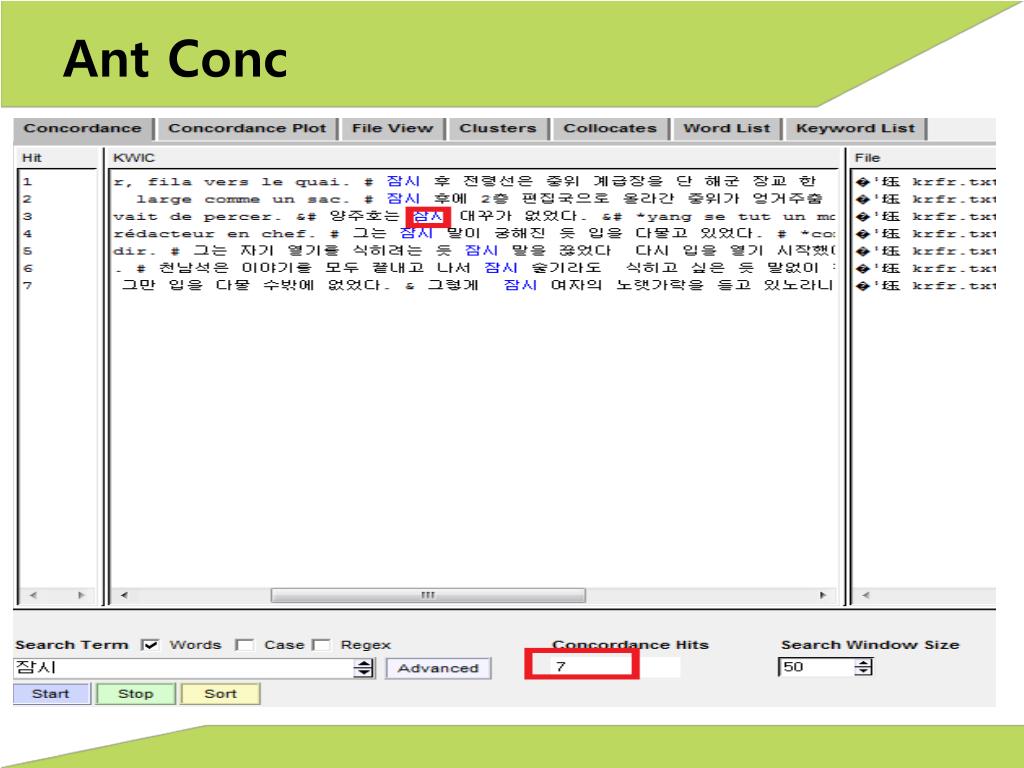Image resolution: width=1024 pixels, height=768 pixels.
Task: Click the Search Term input field
Action: (183, 667)
